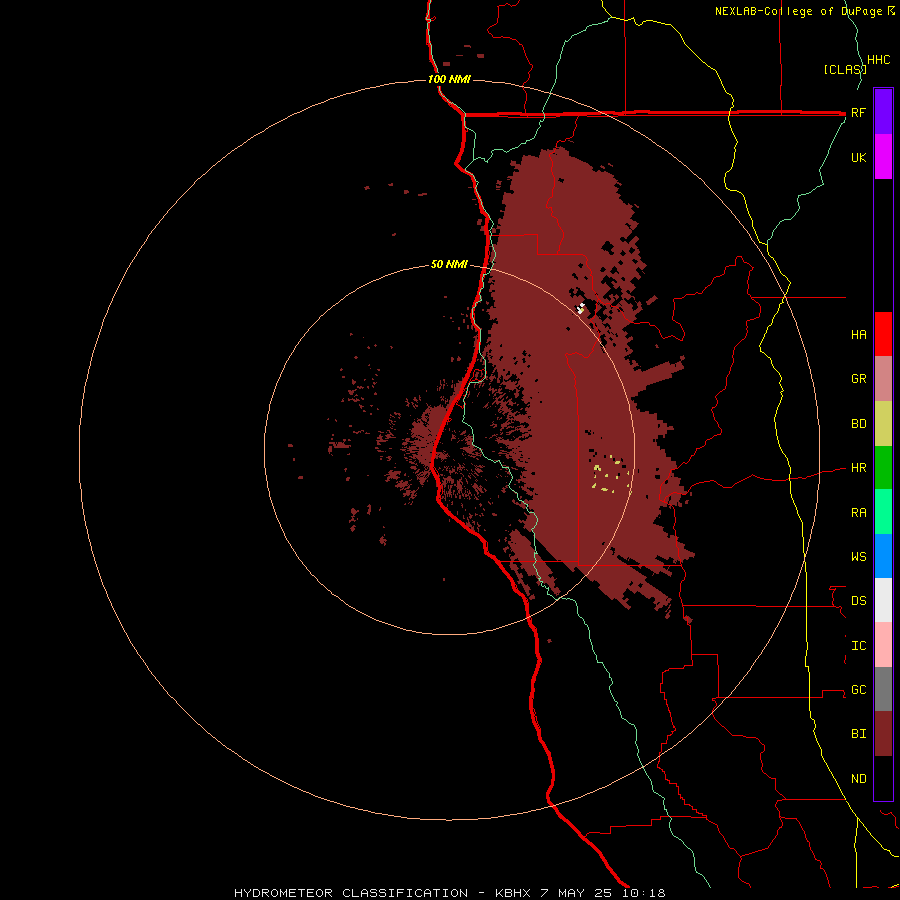
Task: Click the "HYDROMETEOR CLASSIFICATION" title text
Action: coord(351,893)
